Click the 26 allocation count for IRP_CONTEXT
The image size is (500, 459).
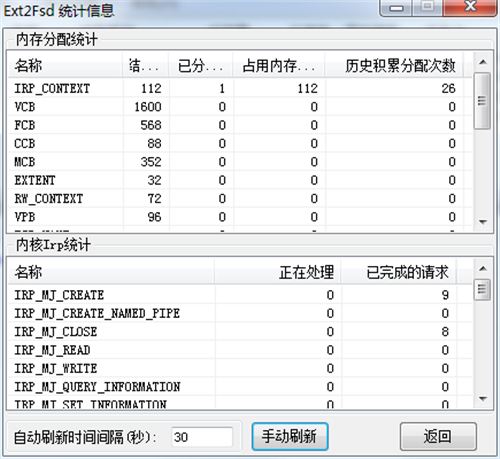click(448, 88)
